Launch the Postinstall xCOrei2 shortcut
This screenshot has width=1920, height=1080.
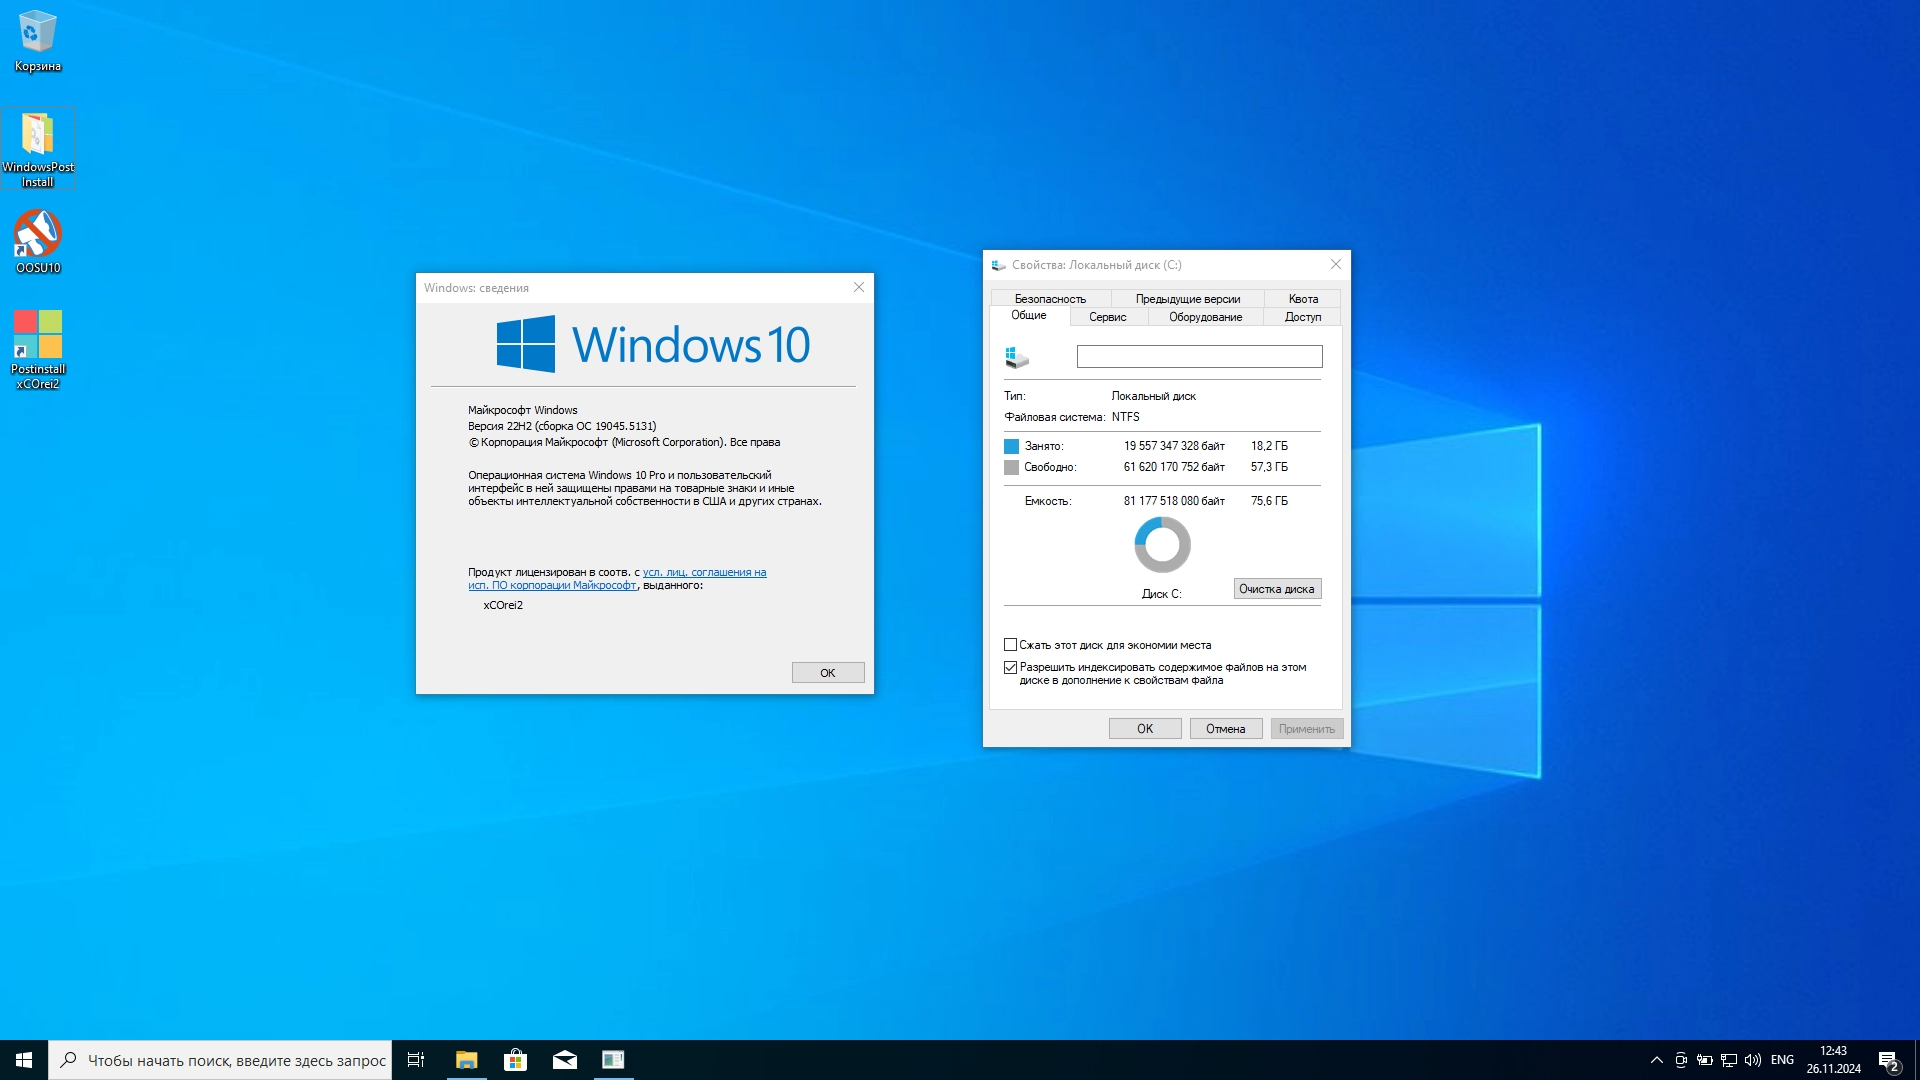[x=37, y=347]
